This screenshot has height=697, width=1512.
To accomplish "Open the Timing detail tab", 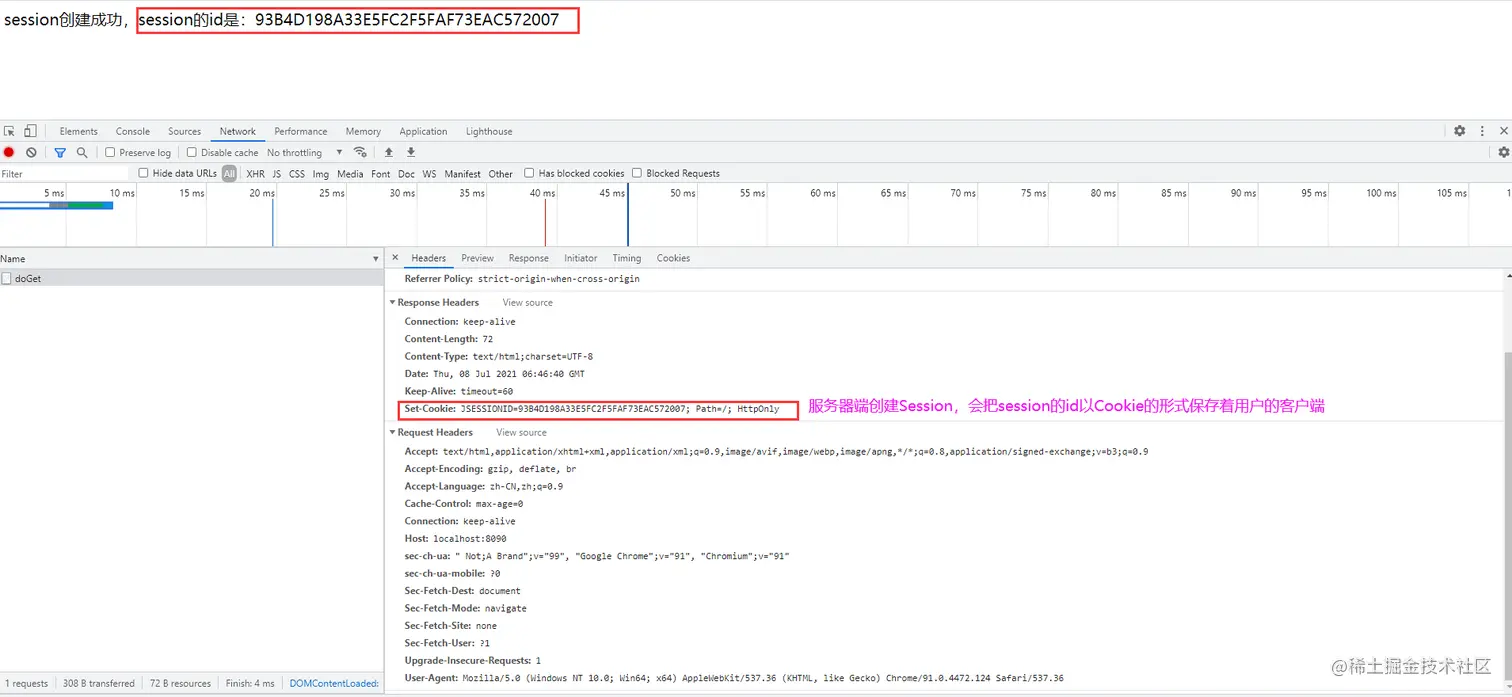I will (627, 258).
